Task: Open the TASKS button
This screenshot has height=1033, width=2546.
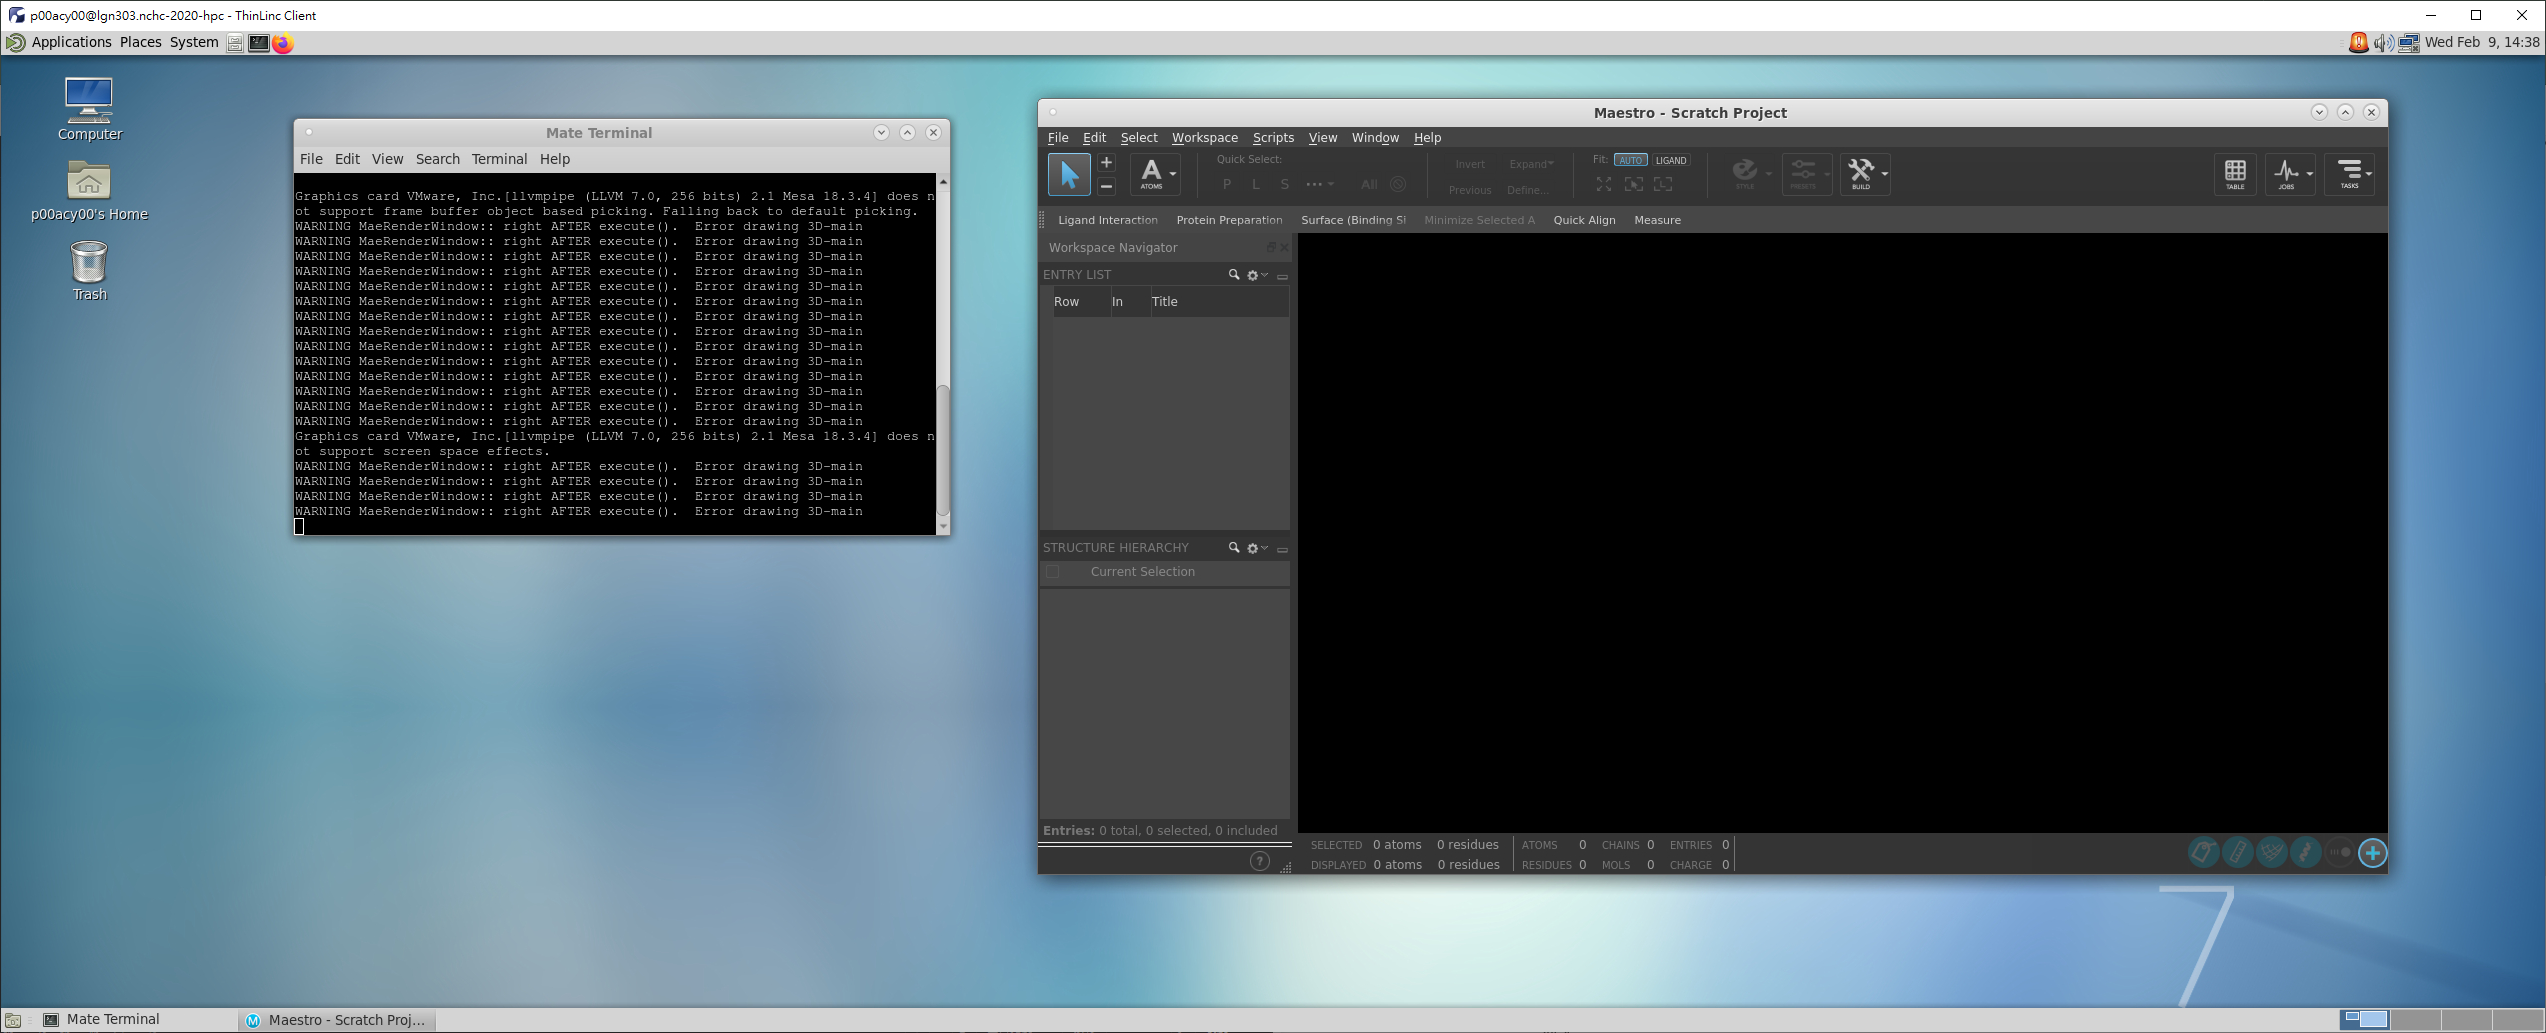Action: pyautogui.click(x=2349, y=174)
